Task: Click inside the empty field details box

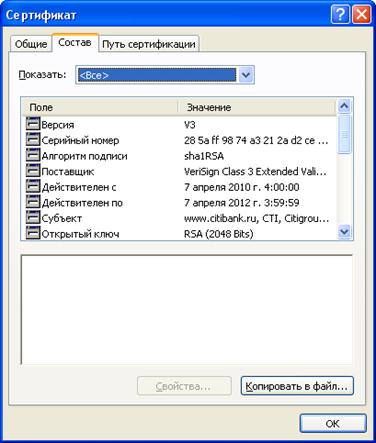Action: [187, 310]
